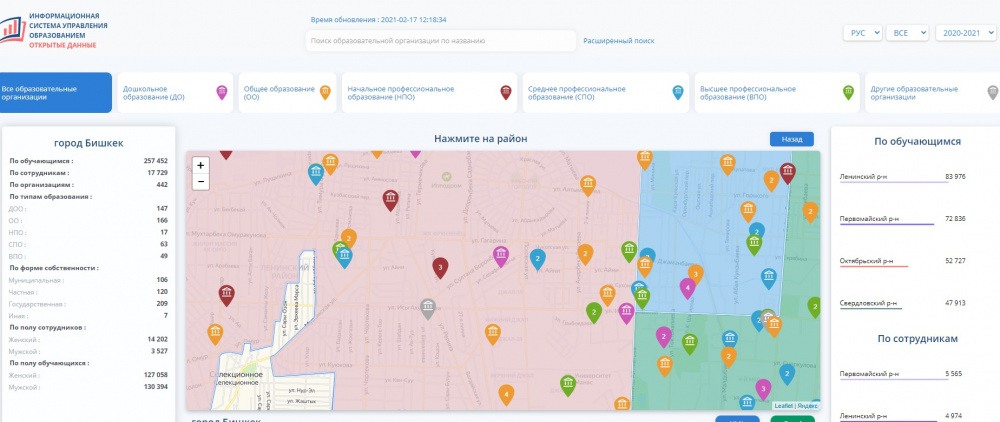
Task: Expand the ВСЕ filter dropdown
Action: coord(907,33)
